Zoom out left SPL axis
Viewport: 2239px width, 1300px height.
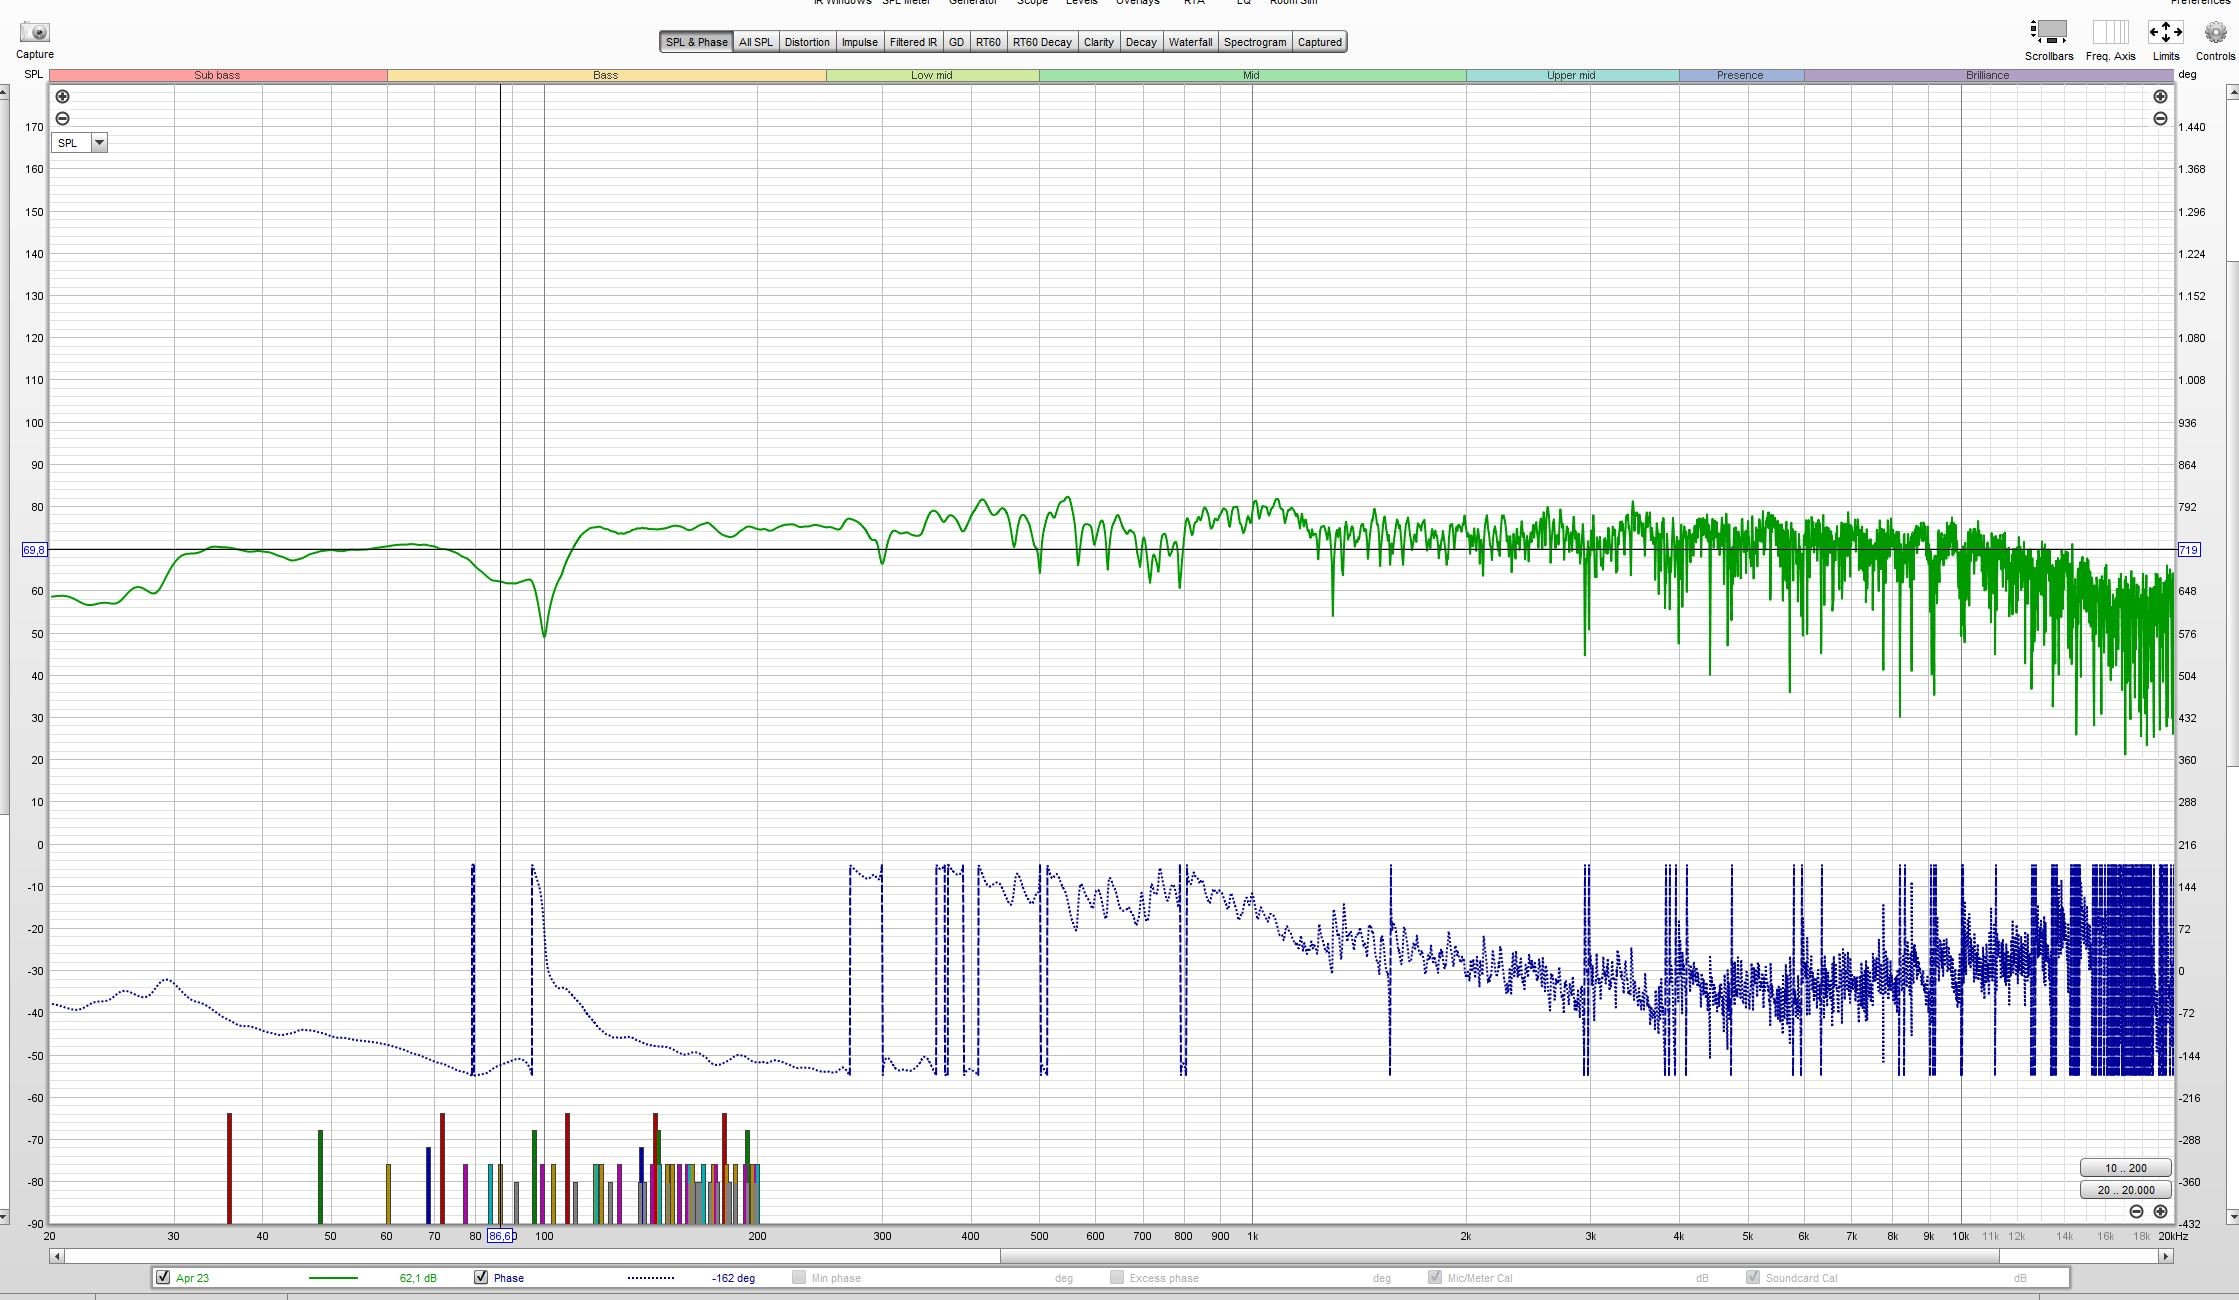(x=62, y=118)
